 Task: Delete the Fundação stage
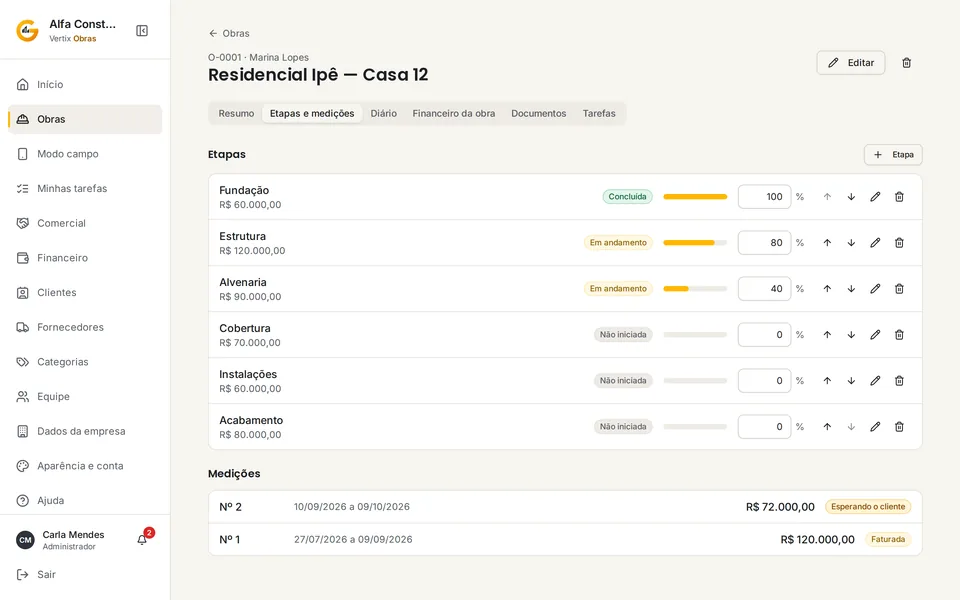(899, 197)
